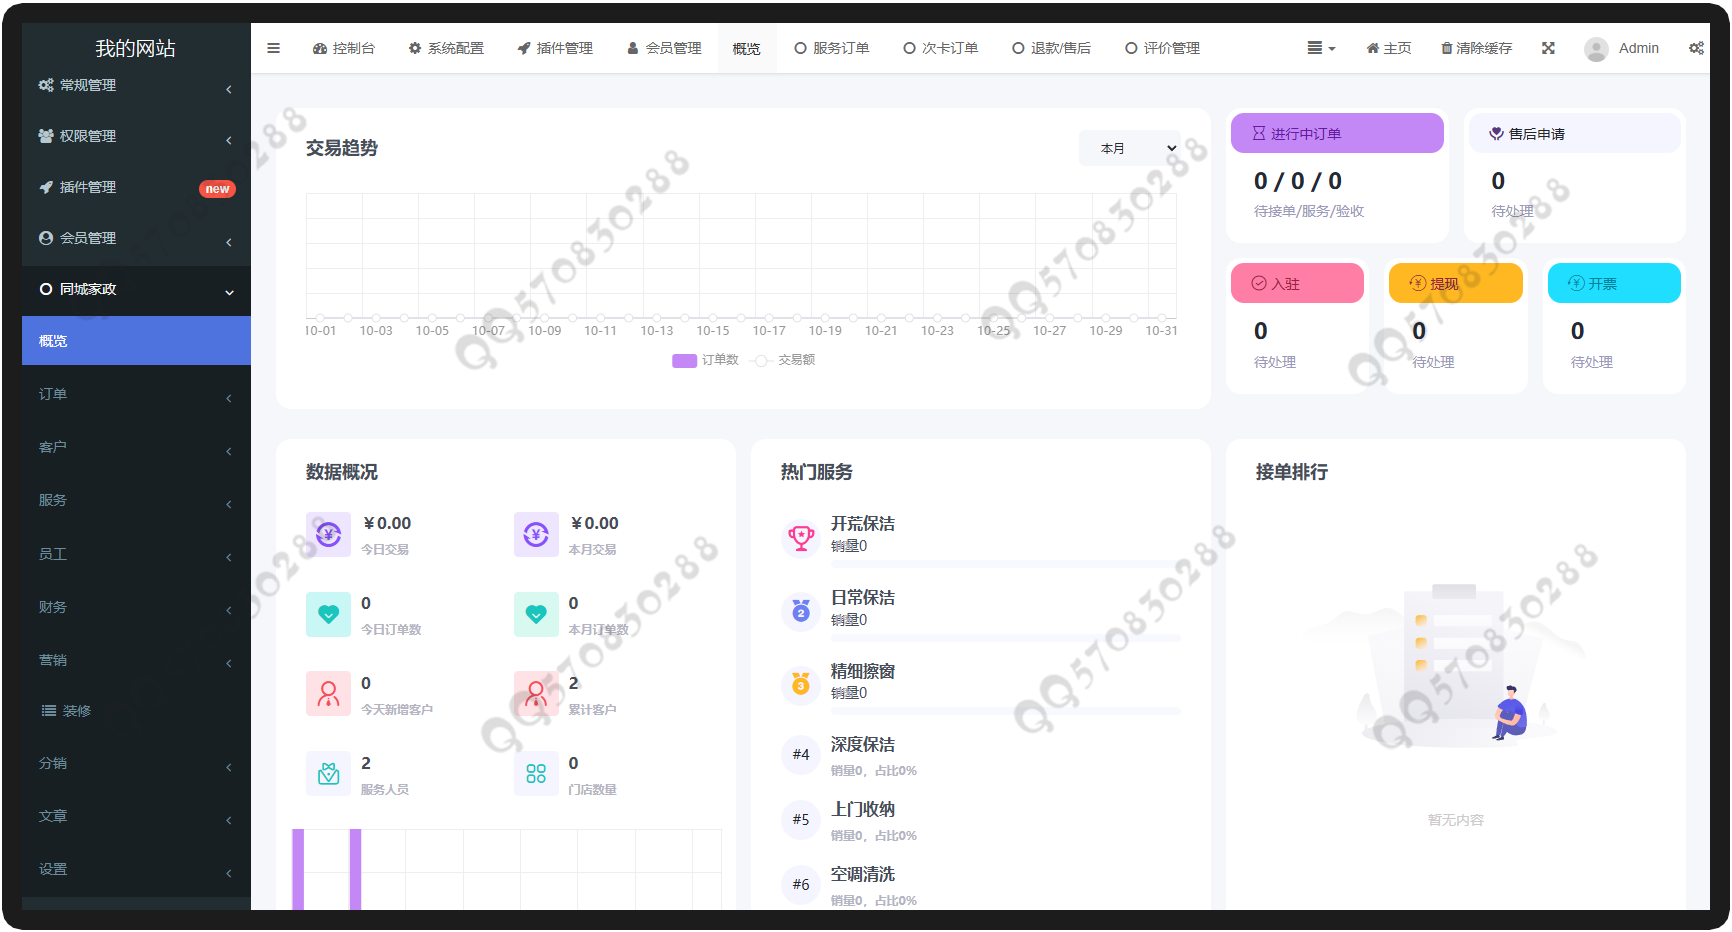Screen dimensions: 1732x932
Task: Click the trophy icon beside 开荒保洁
Action: click(801, 537)
